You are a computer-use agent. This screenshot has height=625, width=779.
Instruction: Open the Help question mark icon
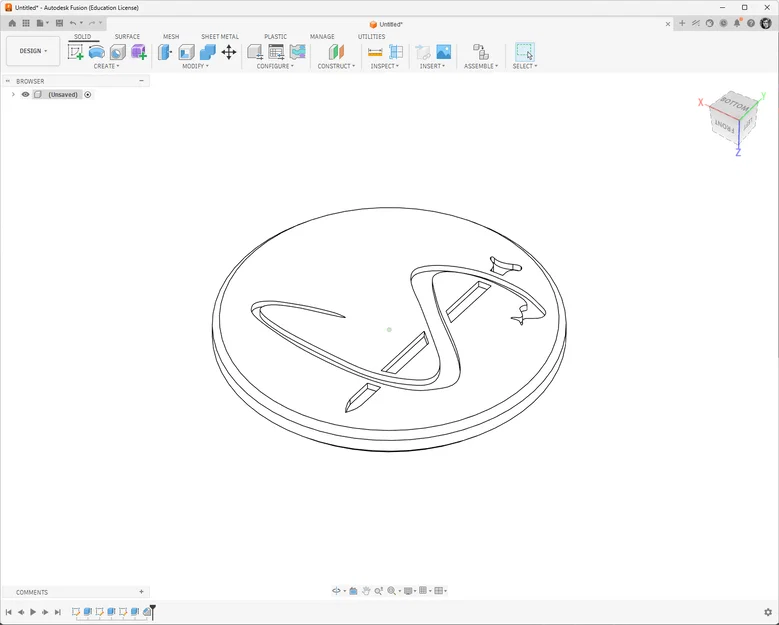tap(751, 23)
